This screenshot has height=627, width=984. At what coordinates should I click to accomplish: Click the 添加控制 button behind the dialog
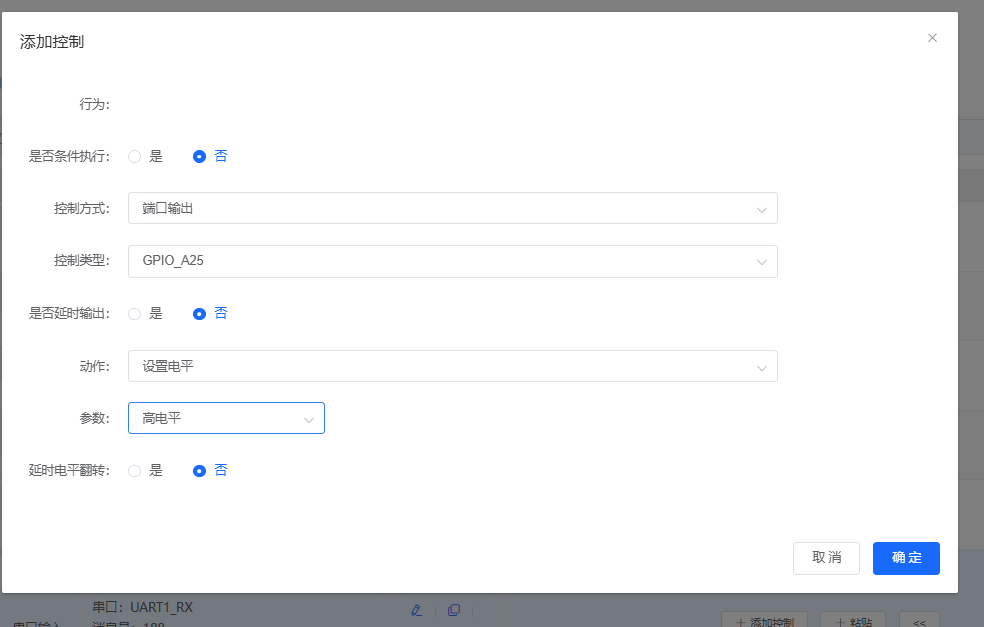tap(765, 620)
